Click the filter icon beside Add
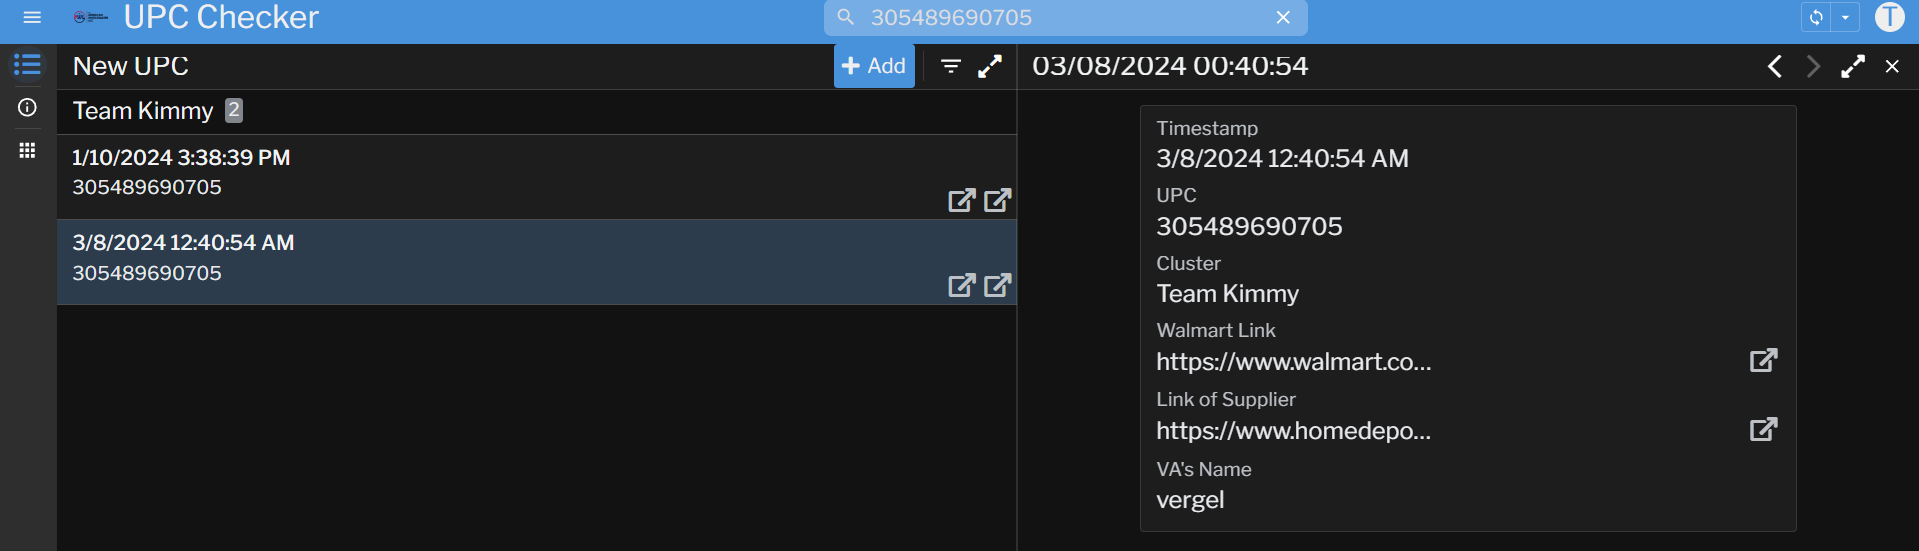 950,66
